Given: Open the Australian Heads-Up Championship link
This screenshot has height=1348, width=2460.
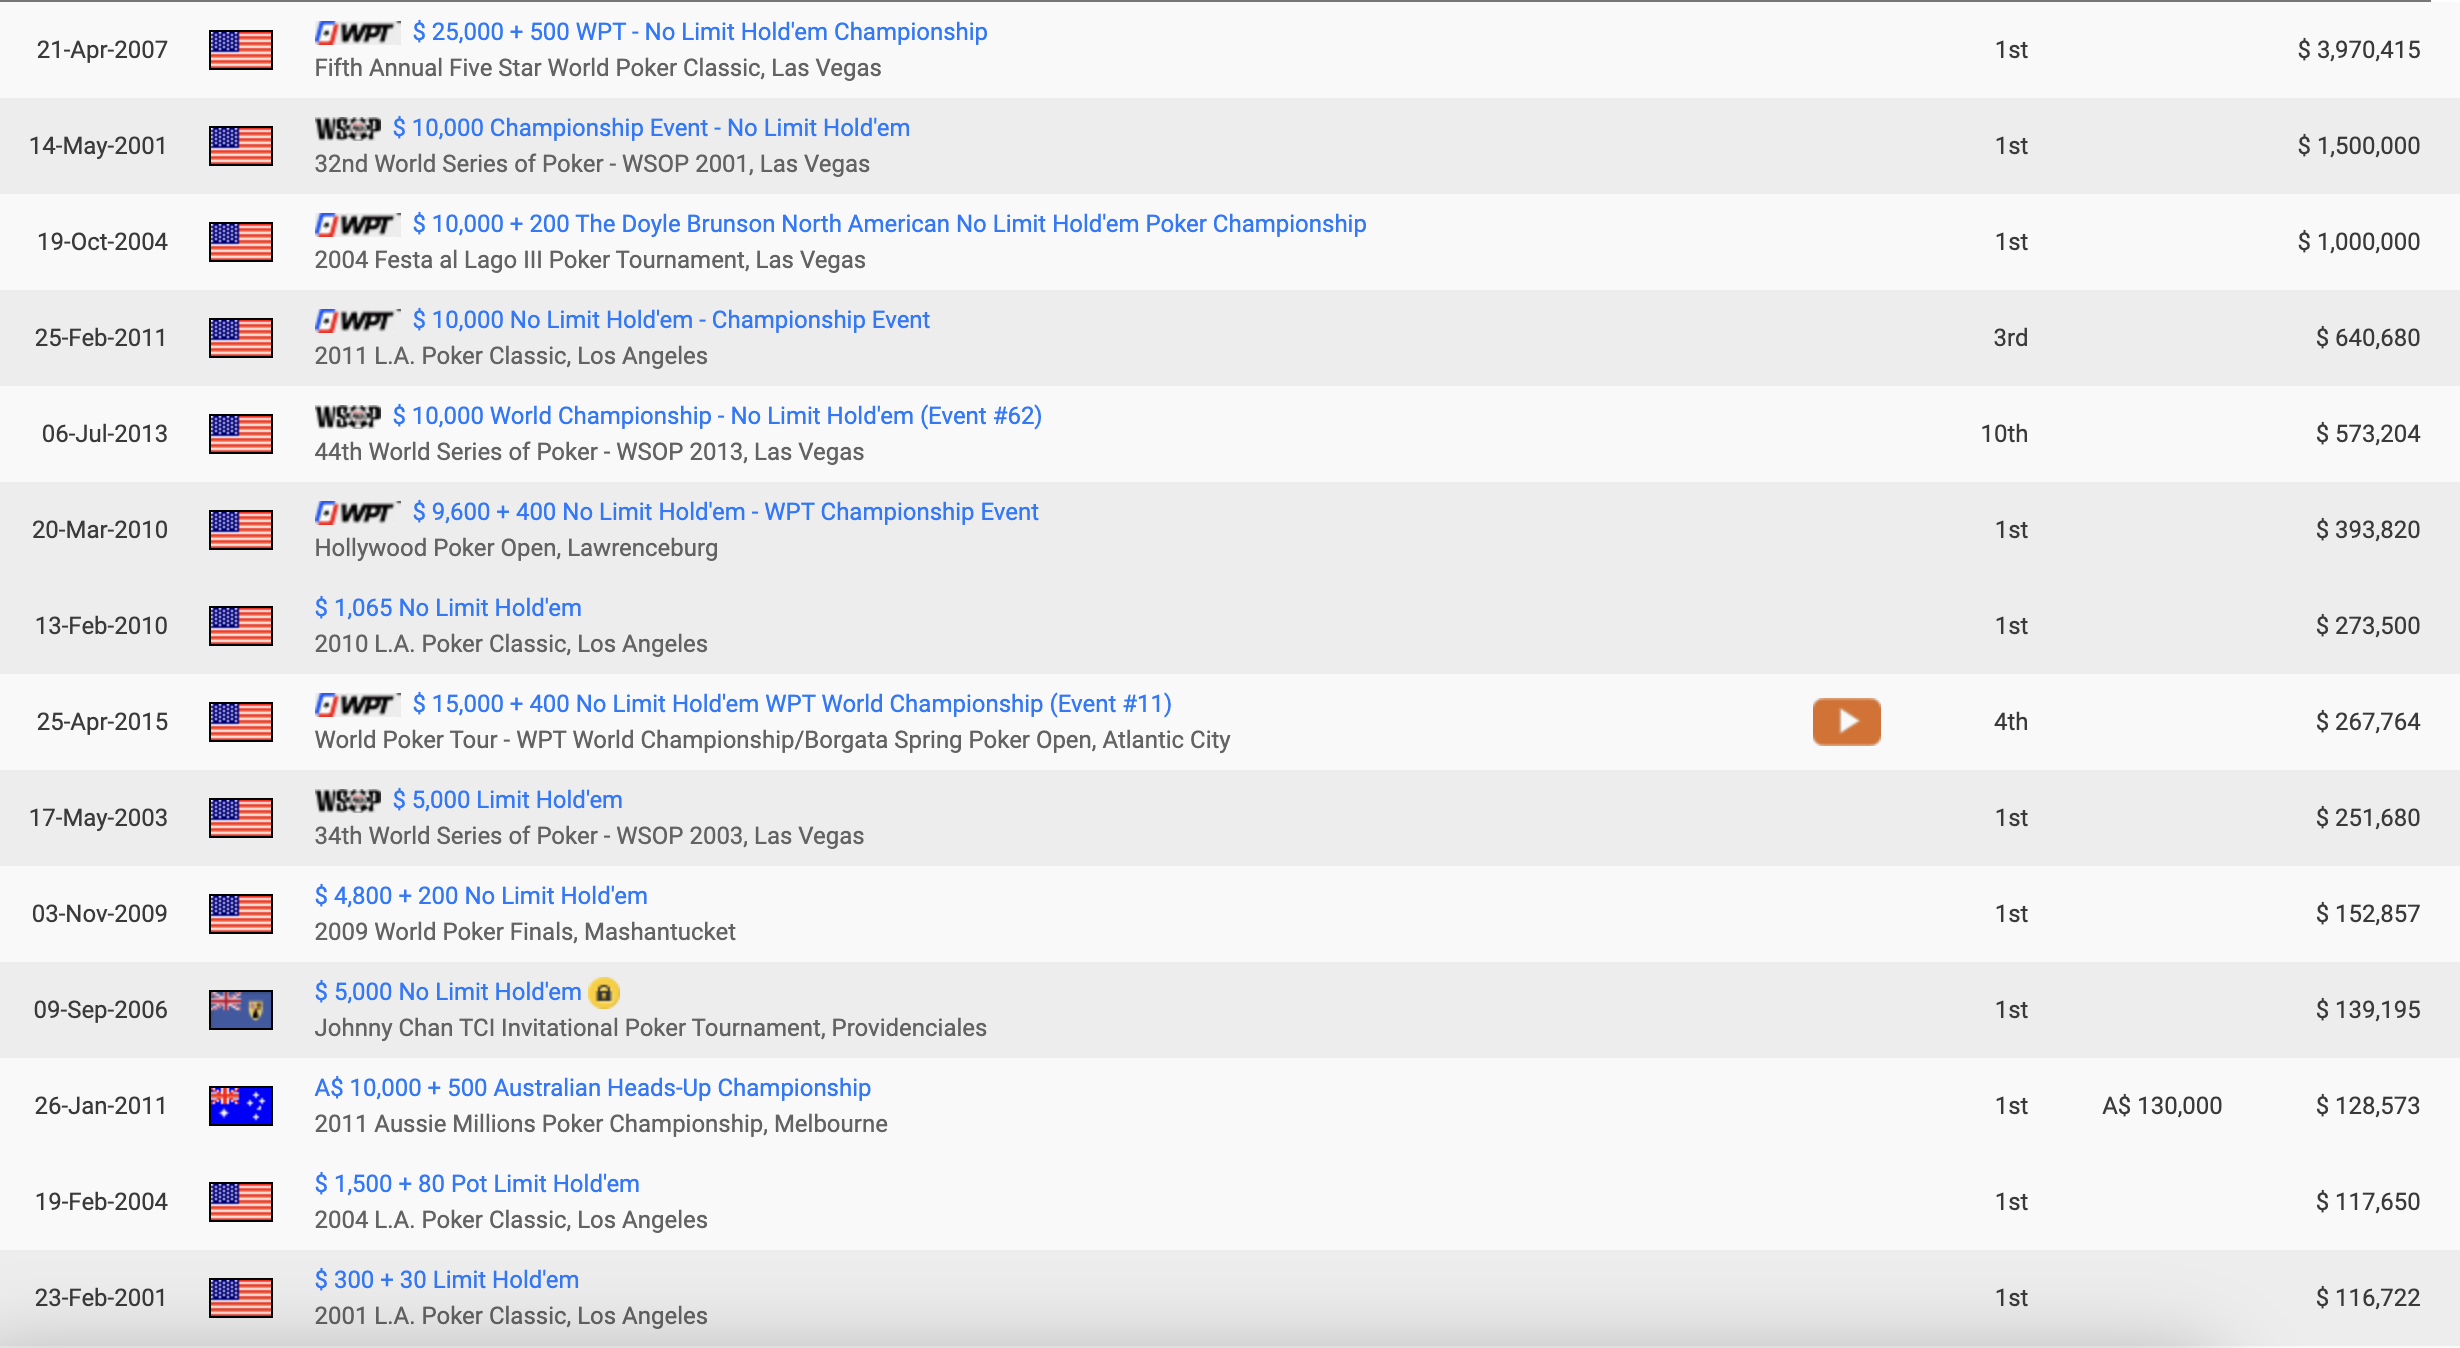Looking at the screenshot, I should click(592, 1088).
